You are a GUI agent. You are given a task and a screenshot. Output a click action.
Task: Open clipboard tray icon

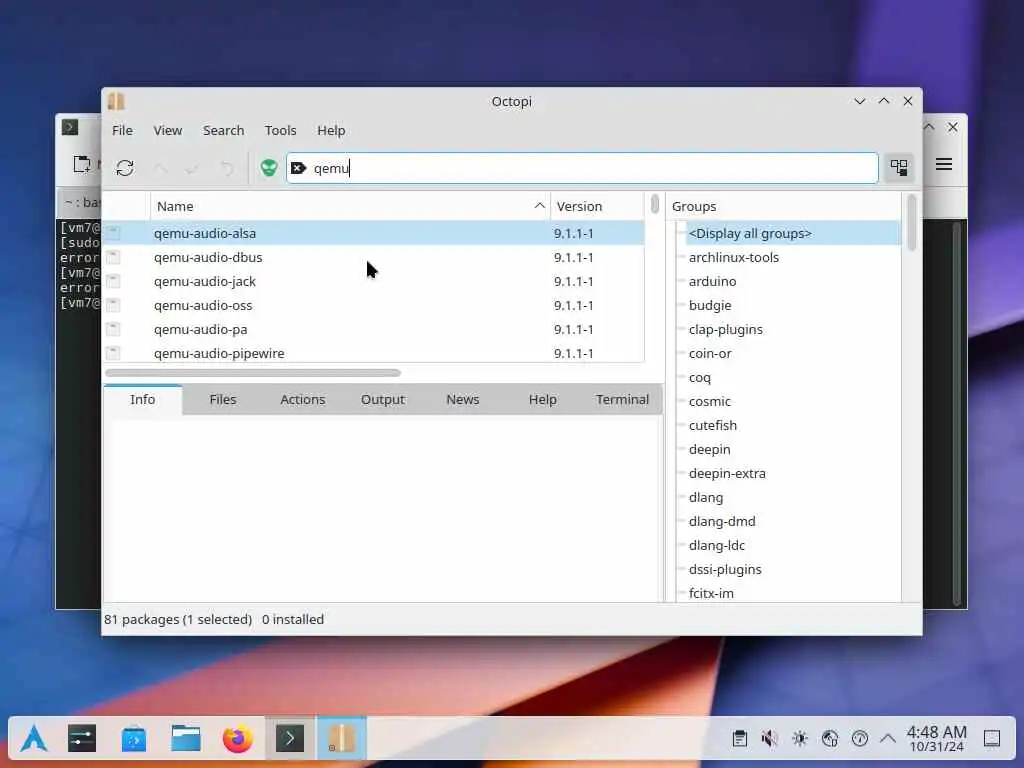point(739,739)
